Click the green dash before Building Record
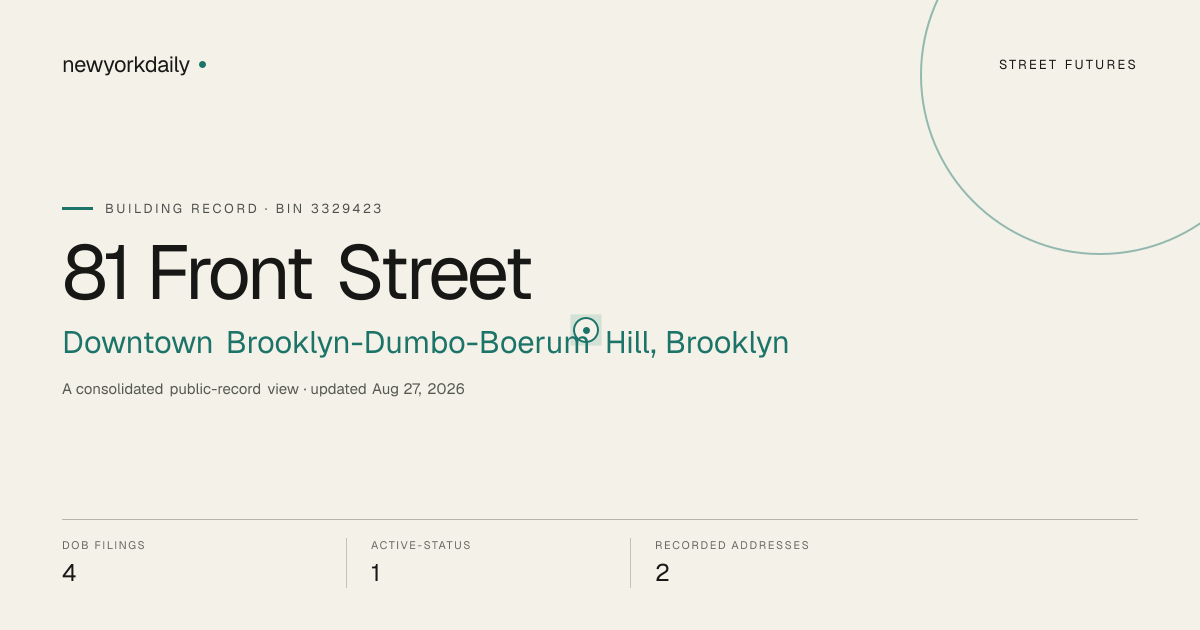 pyautogui.click(x=77, y=209)
